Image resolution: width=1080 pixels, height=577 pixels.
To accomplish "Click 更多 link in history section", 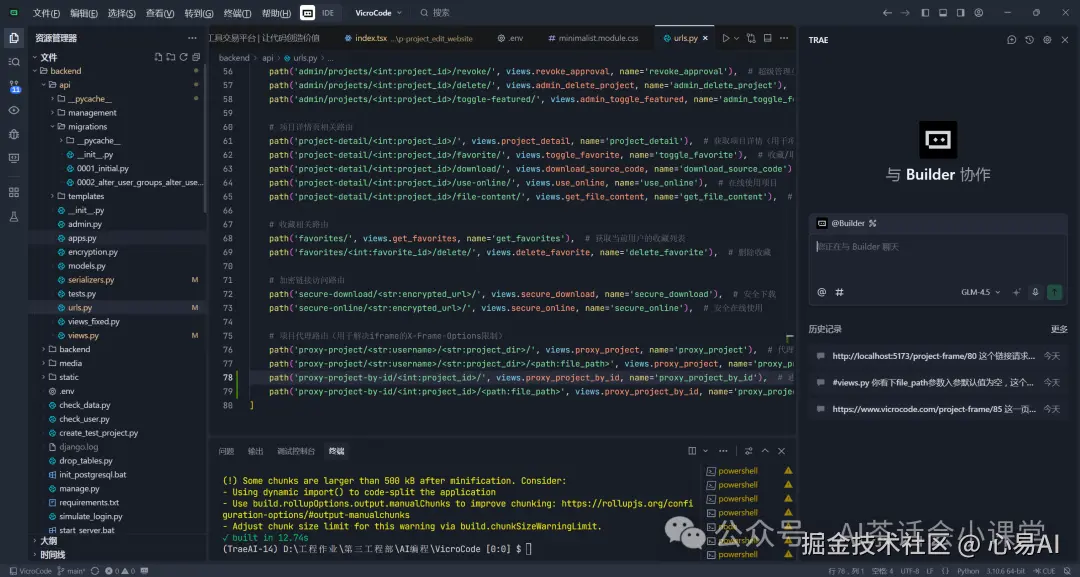I will point(1059,329).
